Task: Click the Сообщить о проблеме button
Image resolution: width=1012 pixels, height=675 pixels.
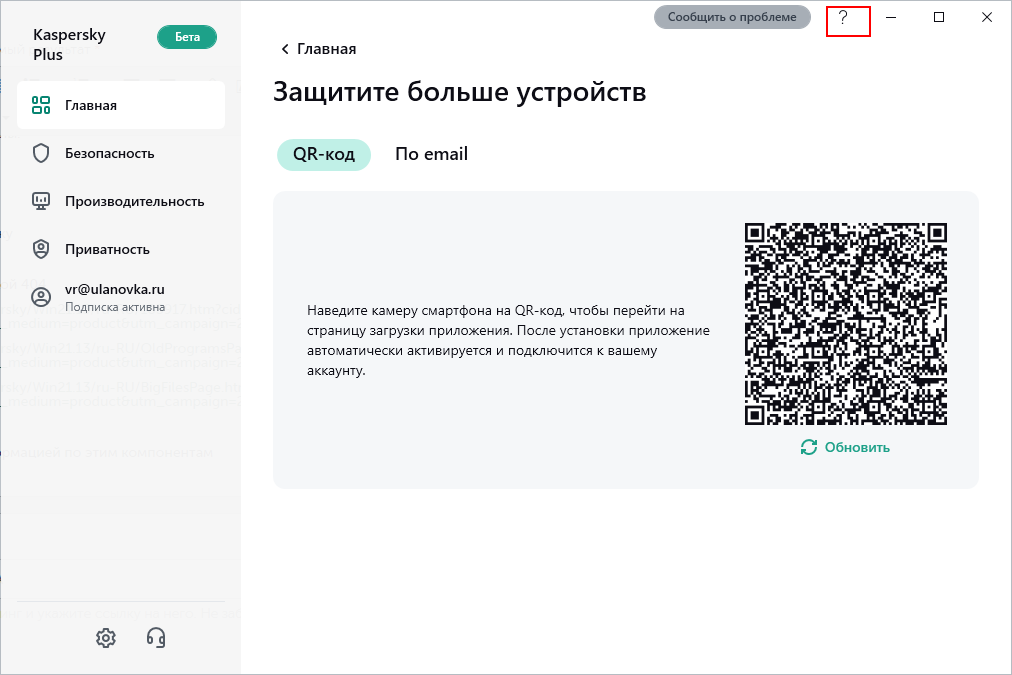Action: point(732,17)
